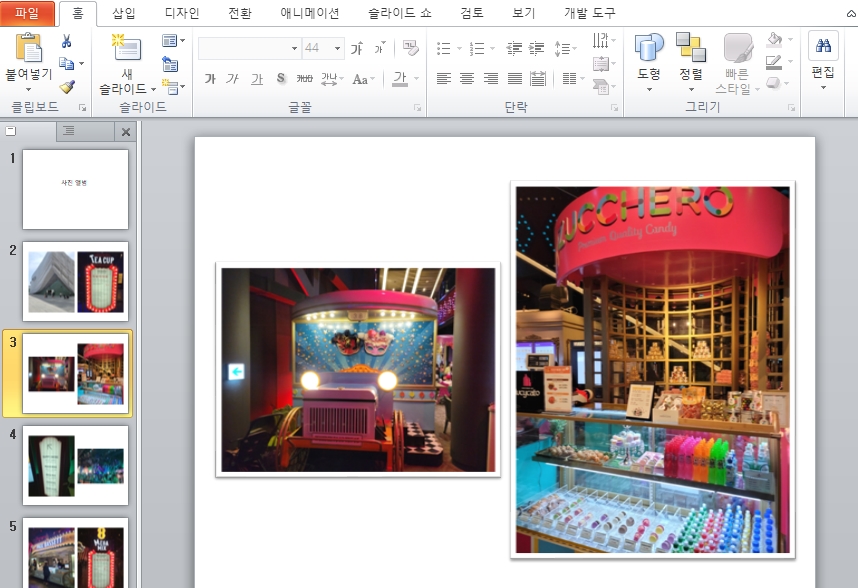
Task: Click the line spacing icon
Action: pyautogui.click(x=562, y=49)
